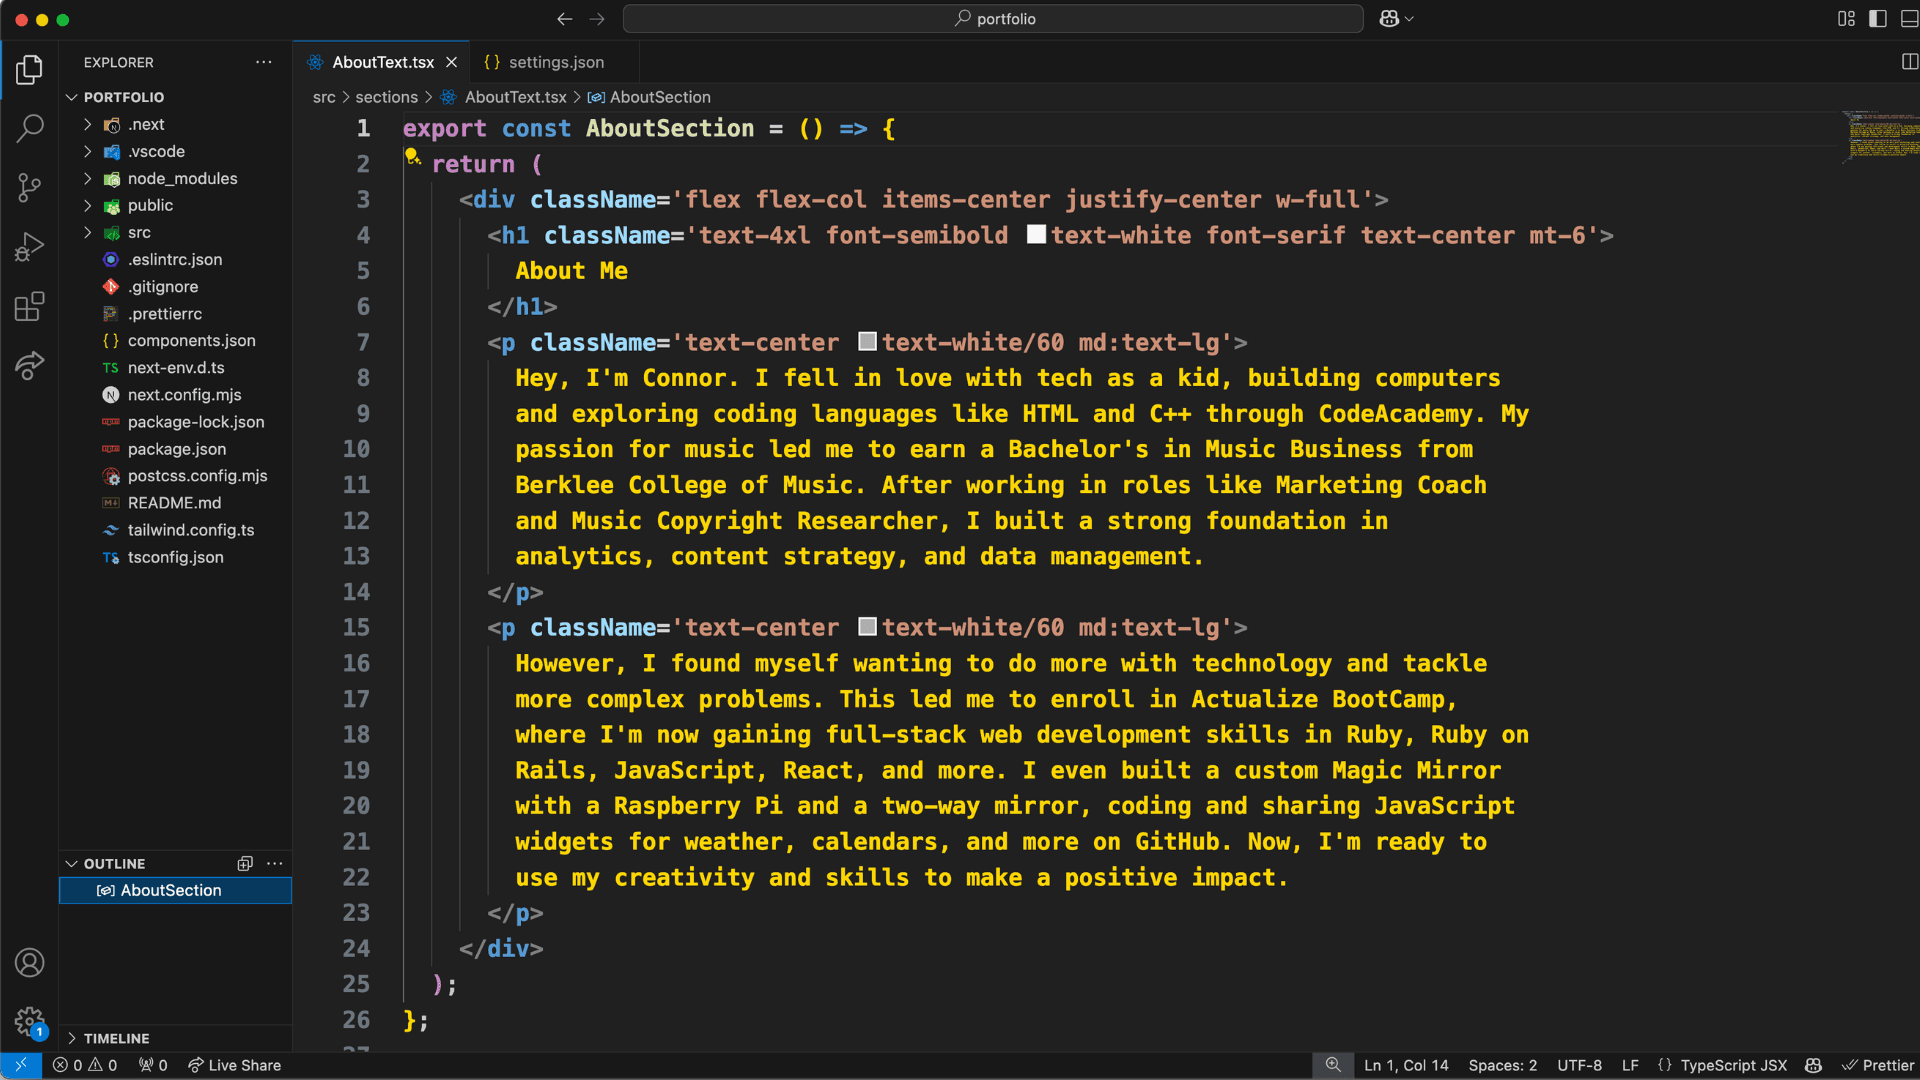Viewport: 1920px width, 1080px height.
Task: Click Live Share in status bar
Action: pyautogui.click(x=235, y=1065)
